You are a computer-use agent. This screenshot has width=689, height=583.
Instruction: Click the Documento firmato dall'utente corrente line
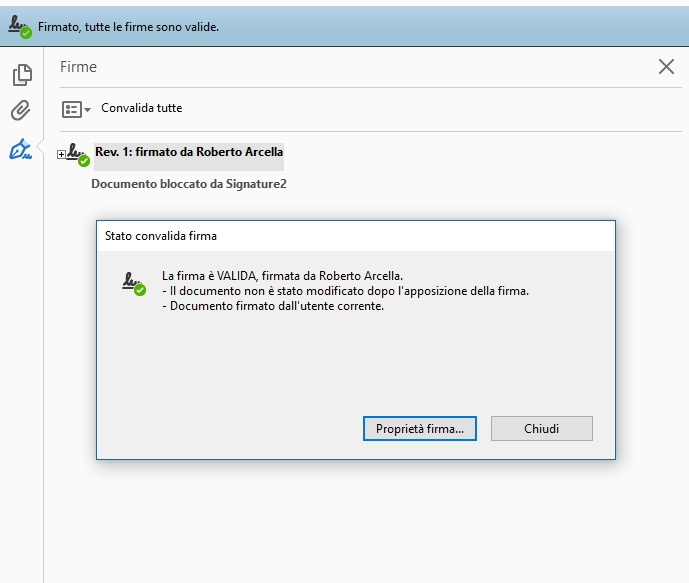tap(272, 306)
